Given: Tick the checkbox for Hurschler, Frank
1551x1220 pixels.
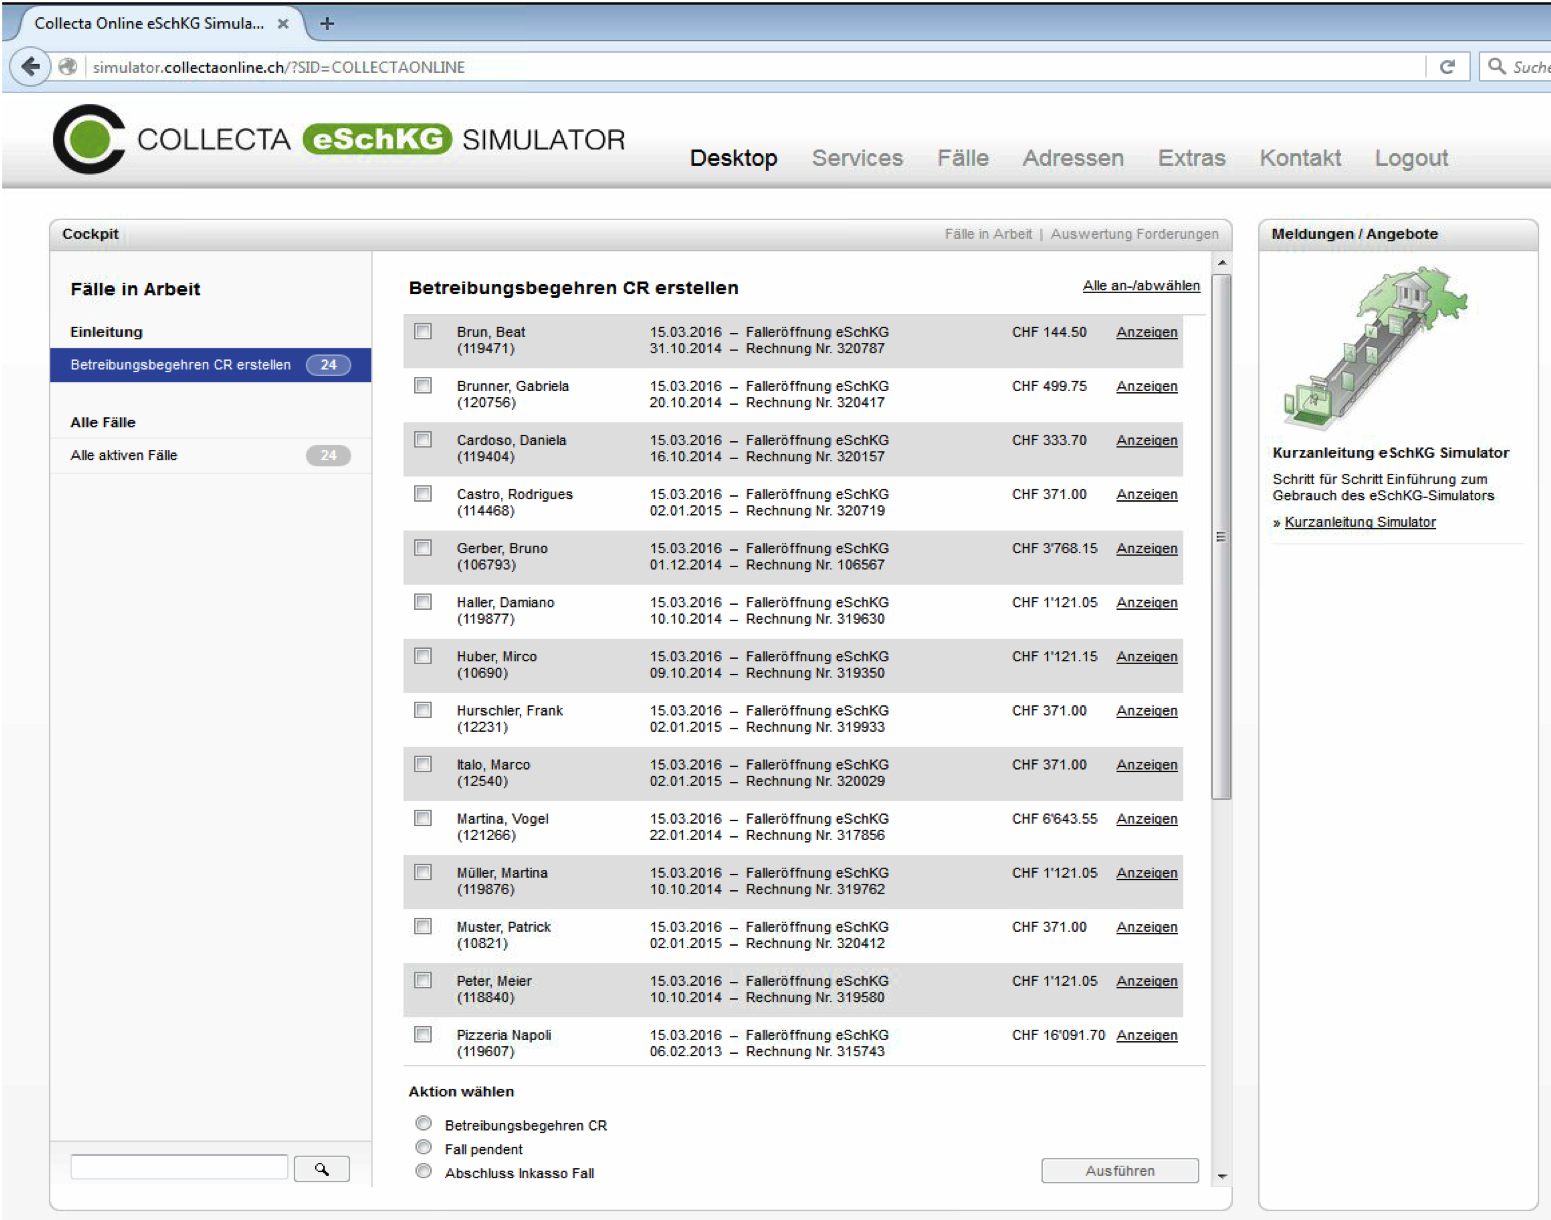Looking at the screenshot, I should pyautogui.click(x=423, y=710).
